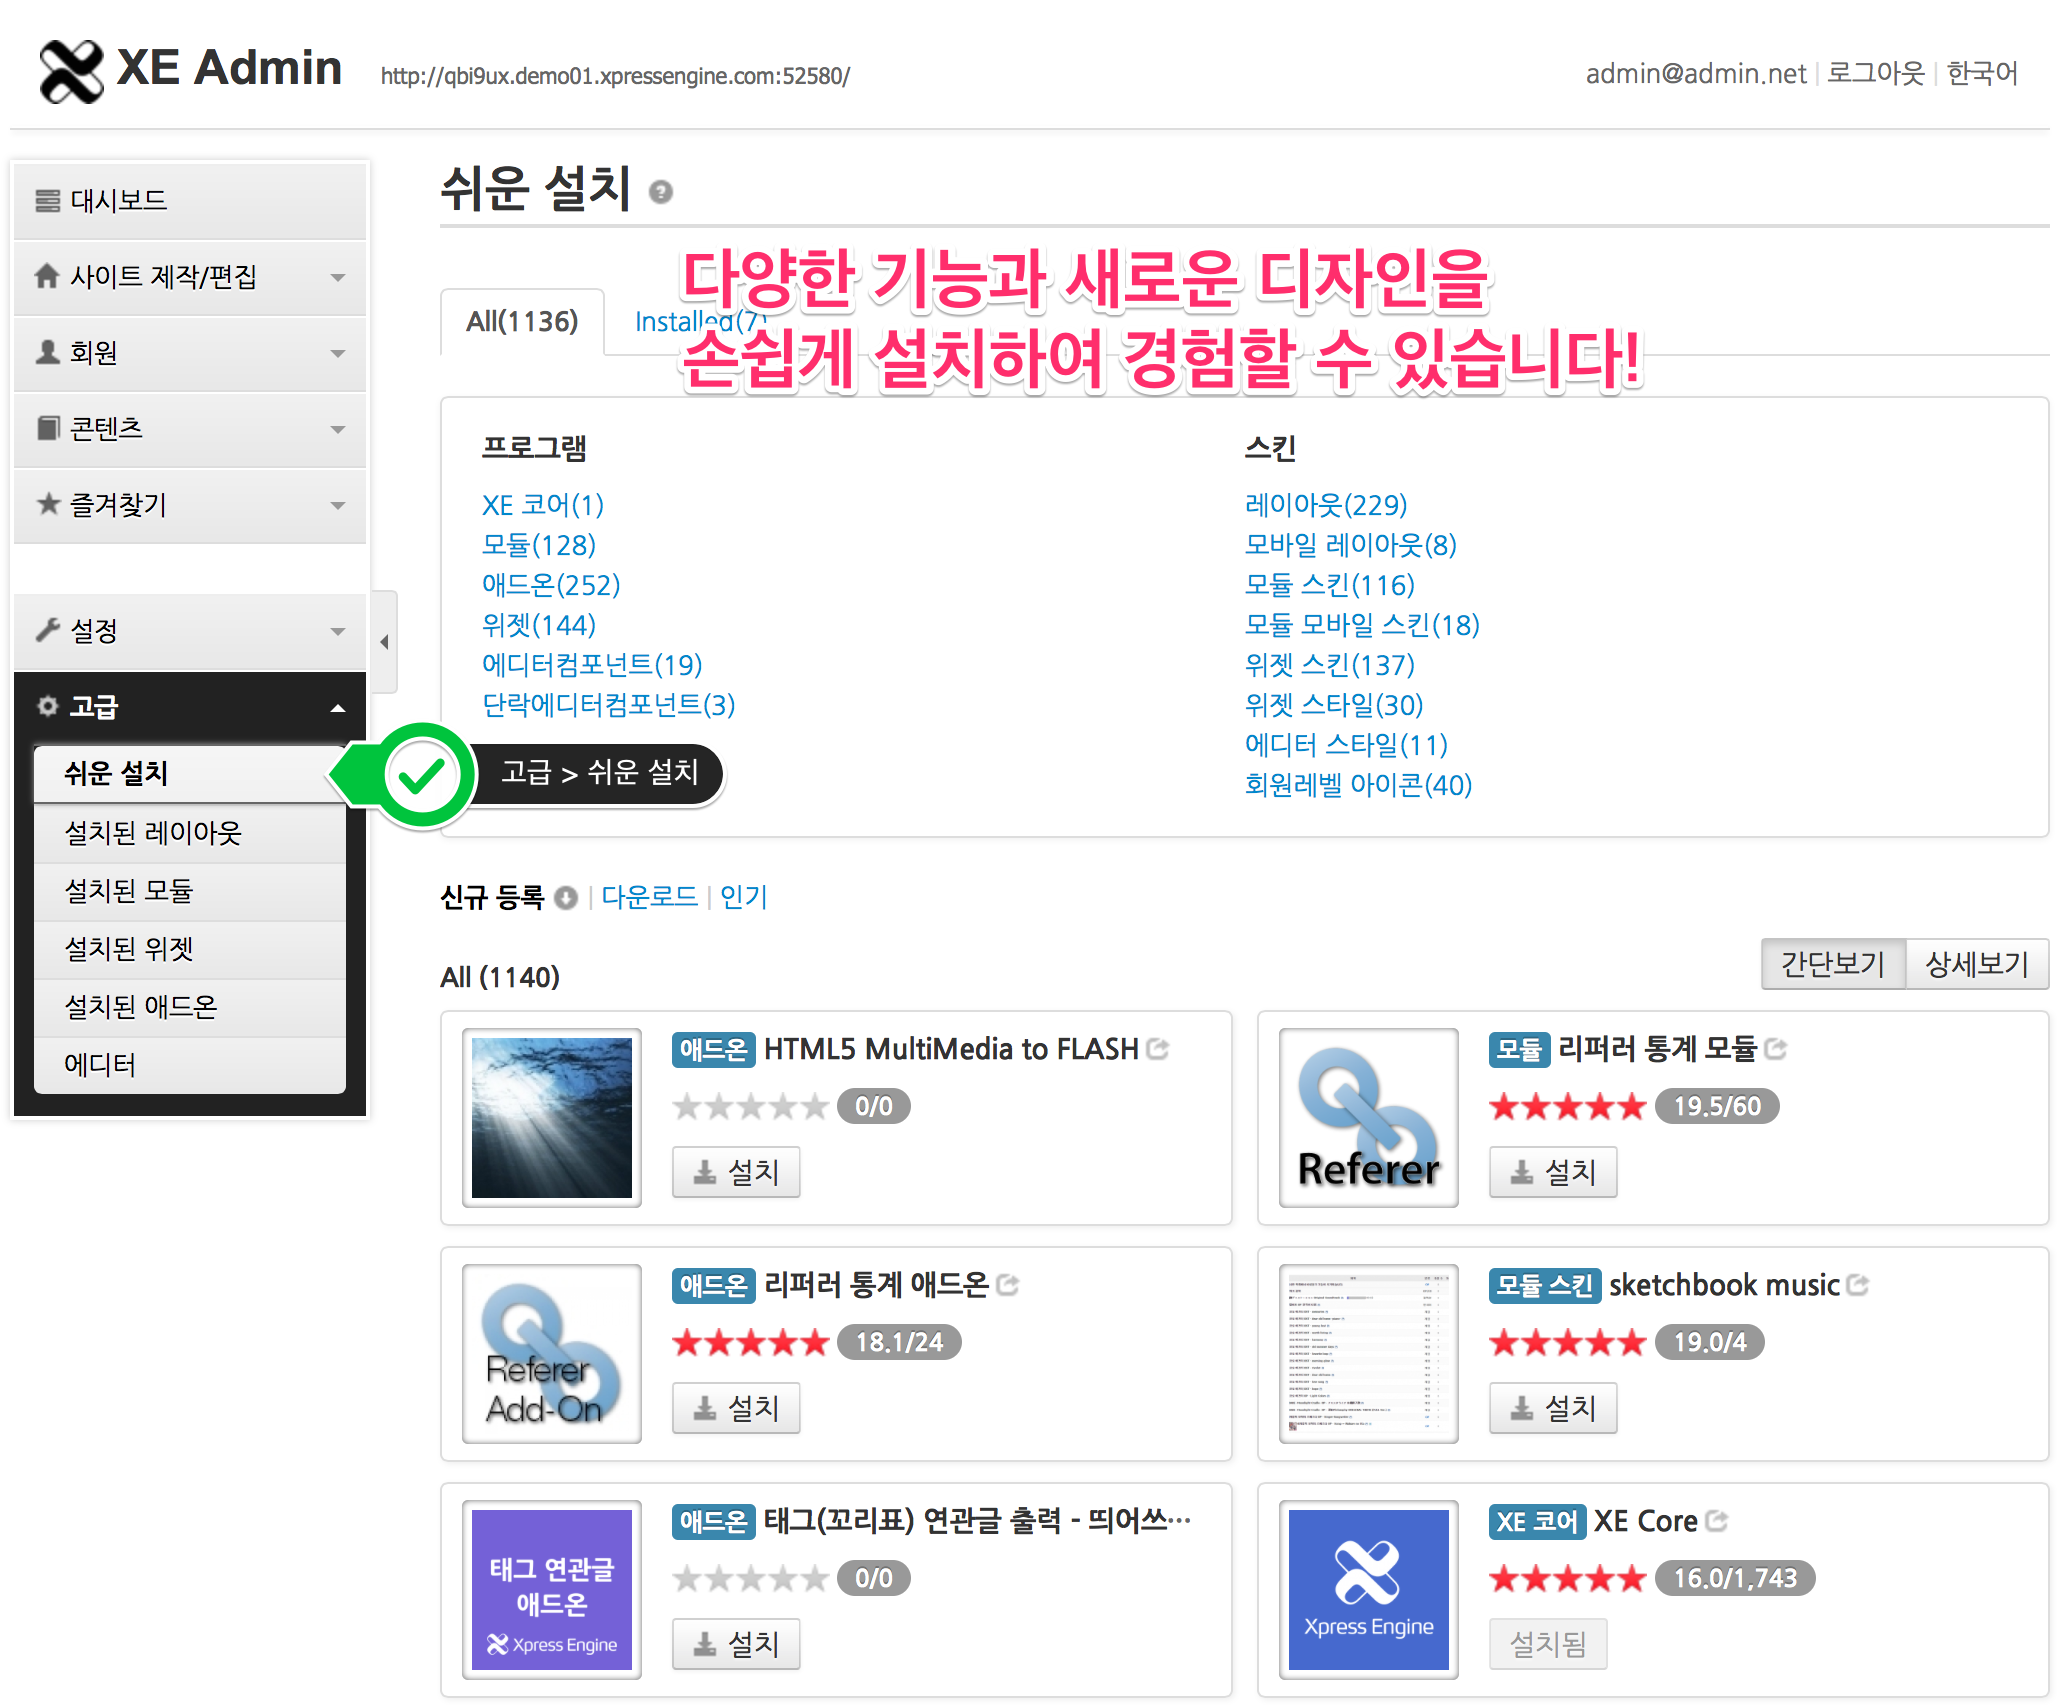Click the sort arrow icon next to 신규 등록

[x=565, y=898]
